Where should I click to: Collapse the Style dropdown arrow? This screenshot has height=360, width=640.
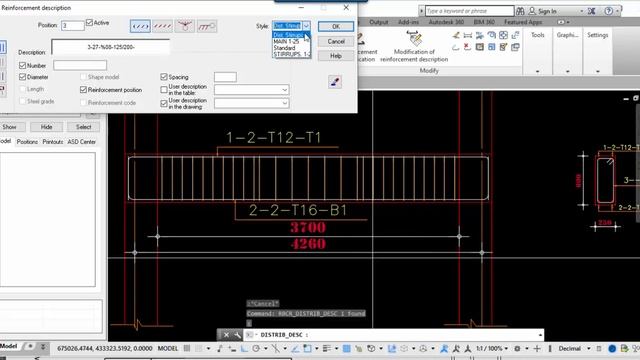pos(306,26)
